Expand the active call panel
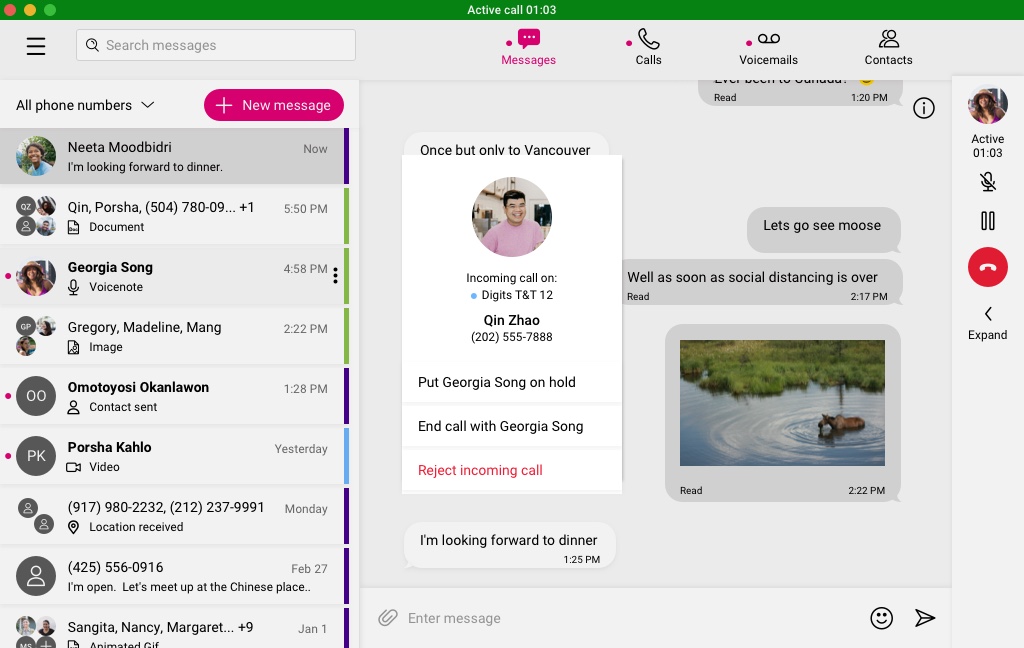Viewport: 1024px width, 648px height. click(987, 323)
